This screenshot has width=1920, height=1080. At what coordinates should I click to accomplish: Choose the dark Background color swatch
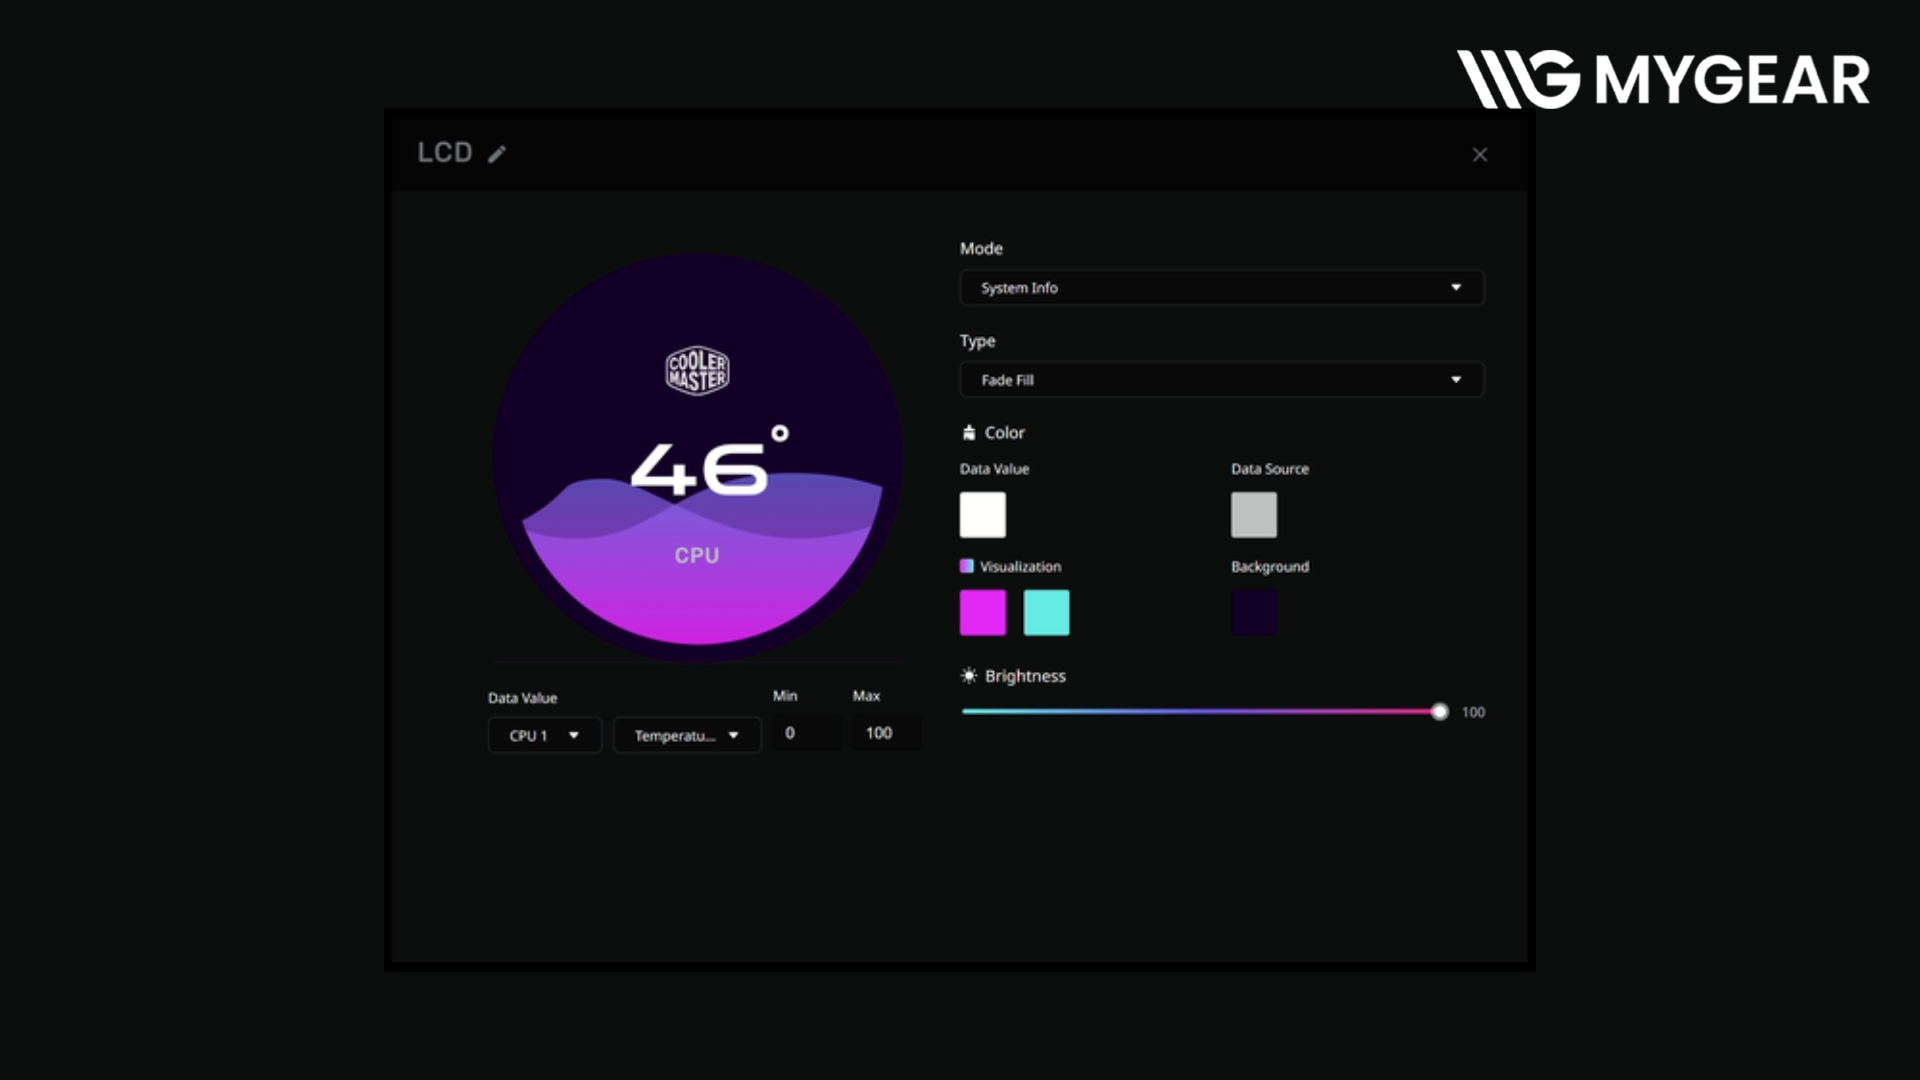coord(1254,612)
